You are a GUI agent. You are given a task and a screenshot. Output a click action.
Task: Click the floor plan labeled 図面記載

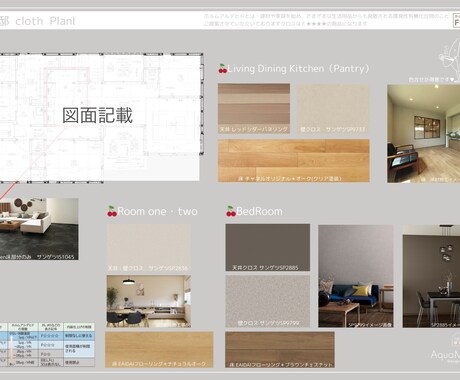pyautogui.click(x=101, y=117)
